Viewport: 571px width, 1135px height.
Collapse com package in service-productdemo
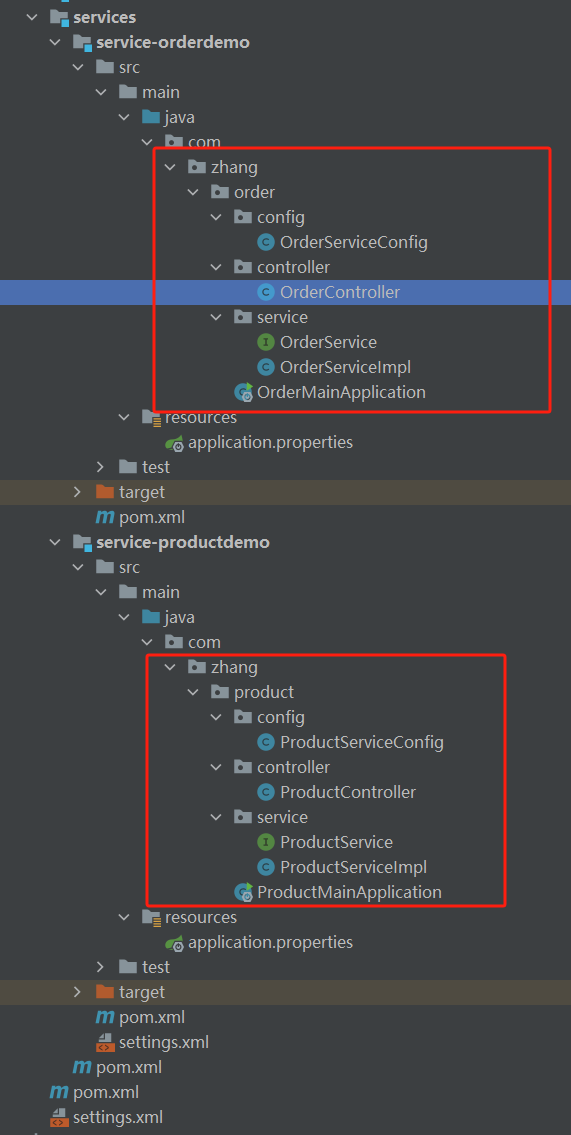click(148, 642)
